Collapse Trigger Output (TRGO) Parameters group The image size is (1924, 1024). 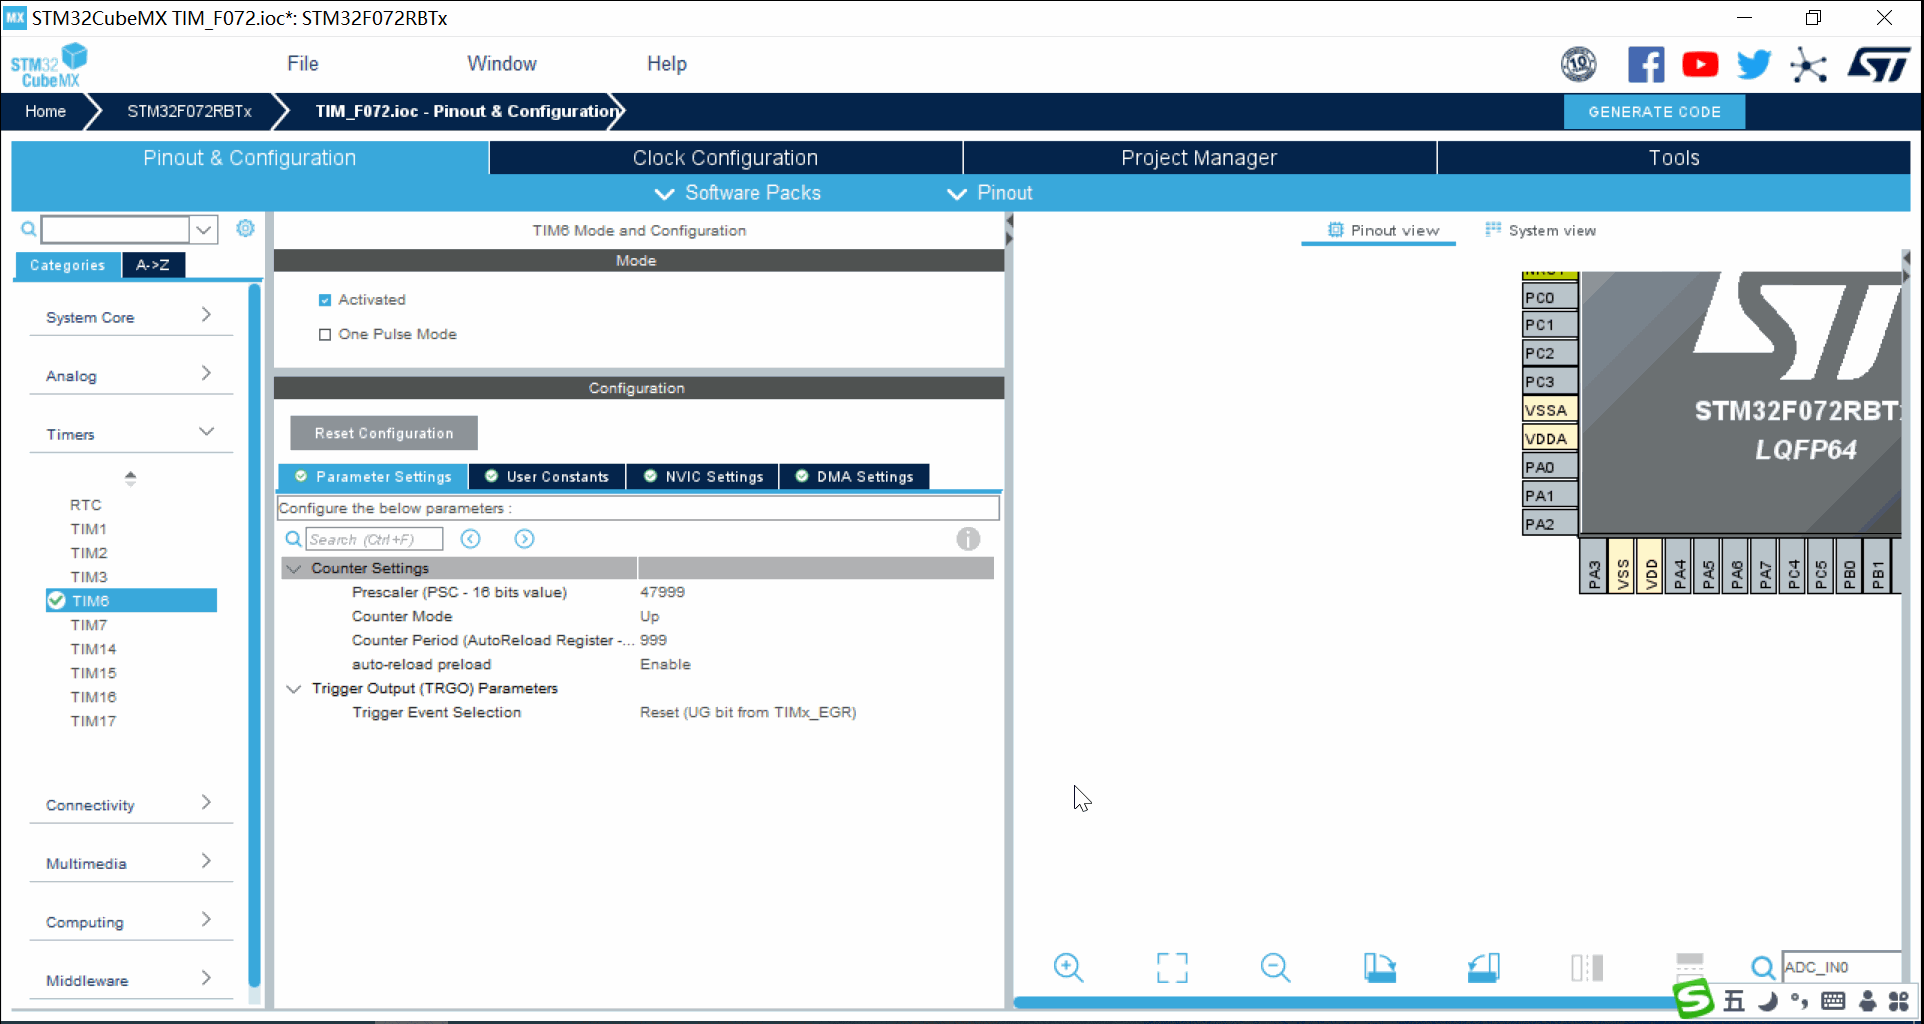click(x=294, y=689)
